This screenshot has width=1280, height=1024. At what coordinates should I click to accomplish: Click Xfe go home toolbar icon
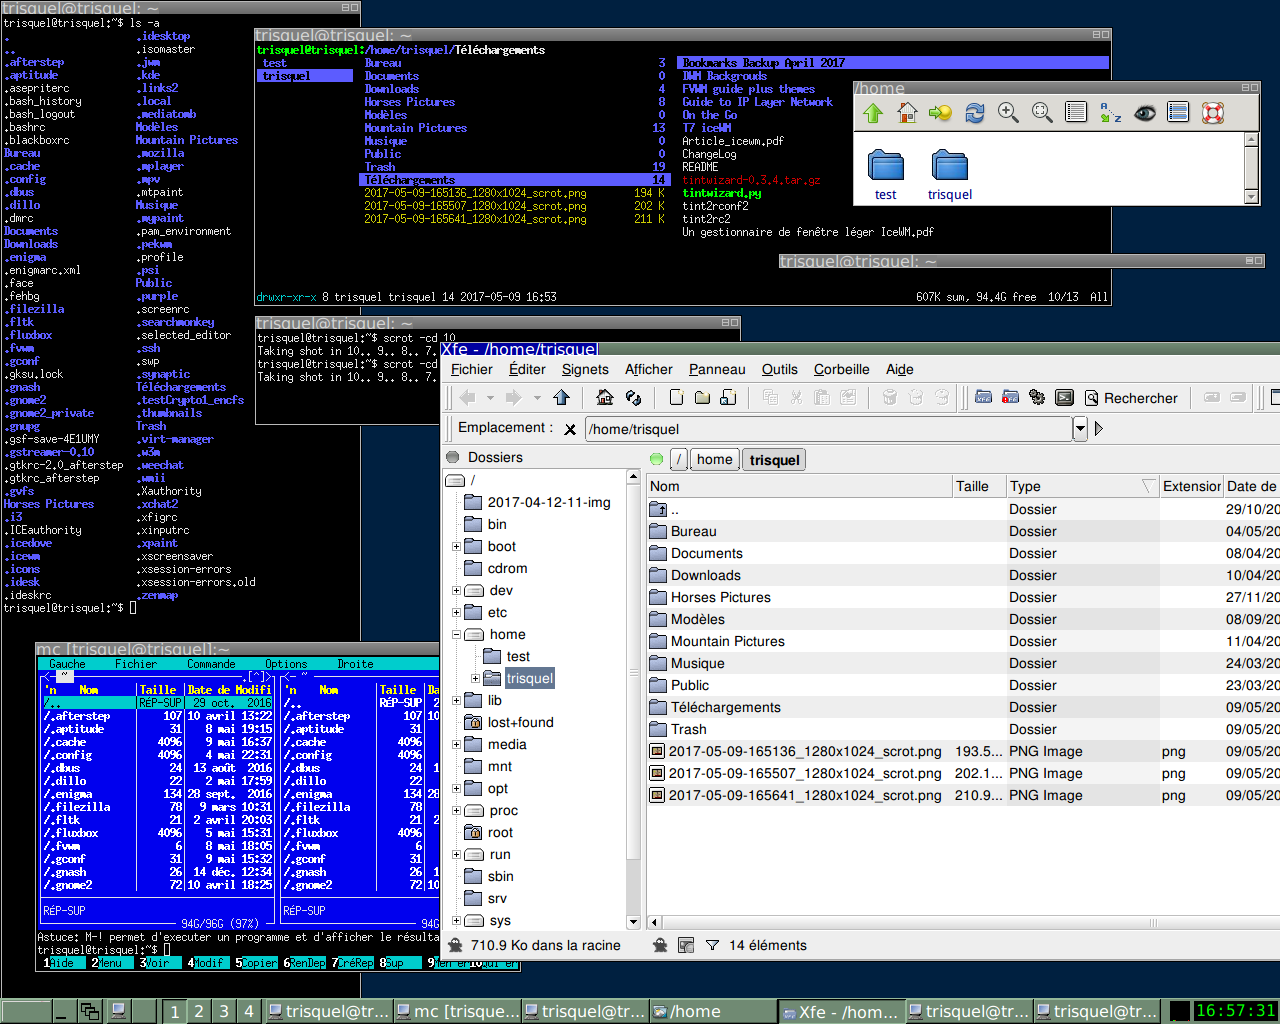(x=605, y=398)
